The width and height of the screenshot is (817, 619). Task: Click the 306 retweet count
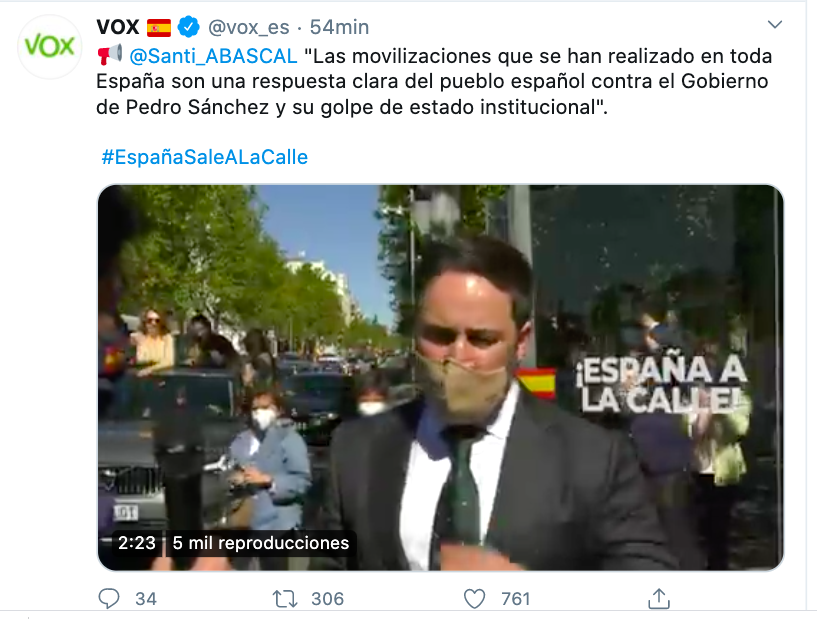[327, 599]
